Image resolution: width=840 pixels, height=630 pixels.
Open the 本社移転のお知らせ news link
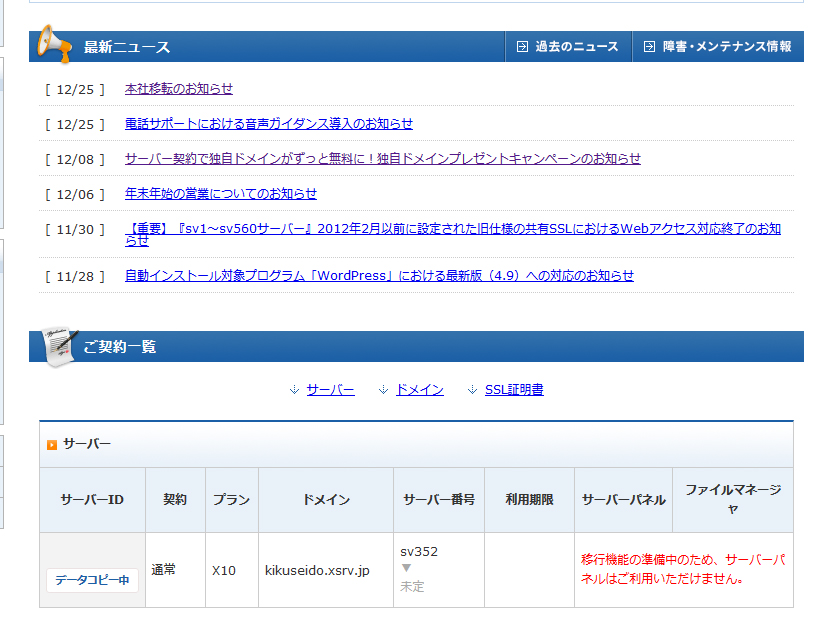(179, 89)
